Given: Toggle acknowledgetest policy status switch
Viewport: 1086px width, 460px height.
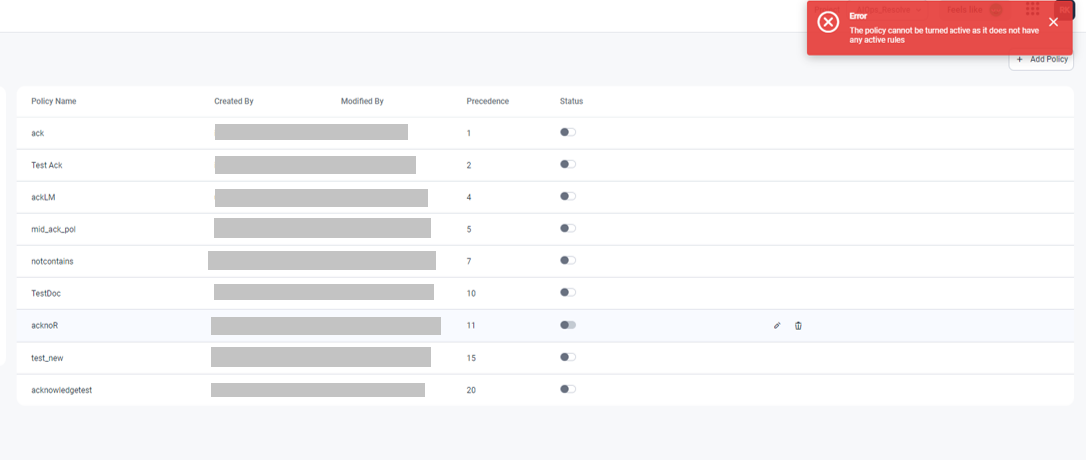Looking at the screenshot, I should [568, 389].
